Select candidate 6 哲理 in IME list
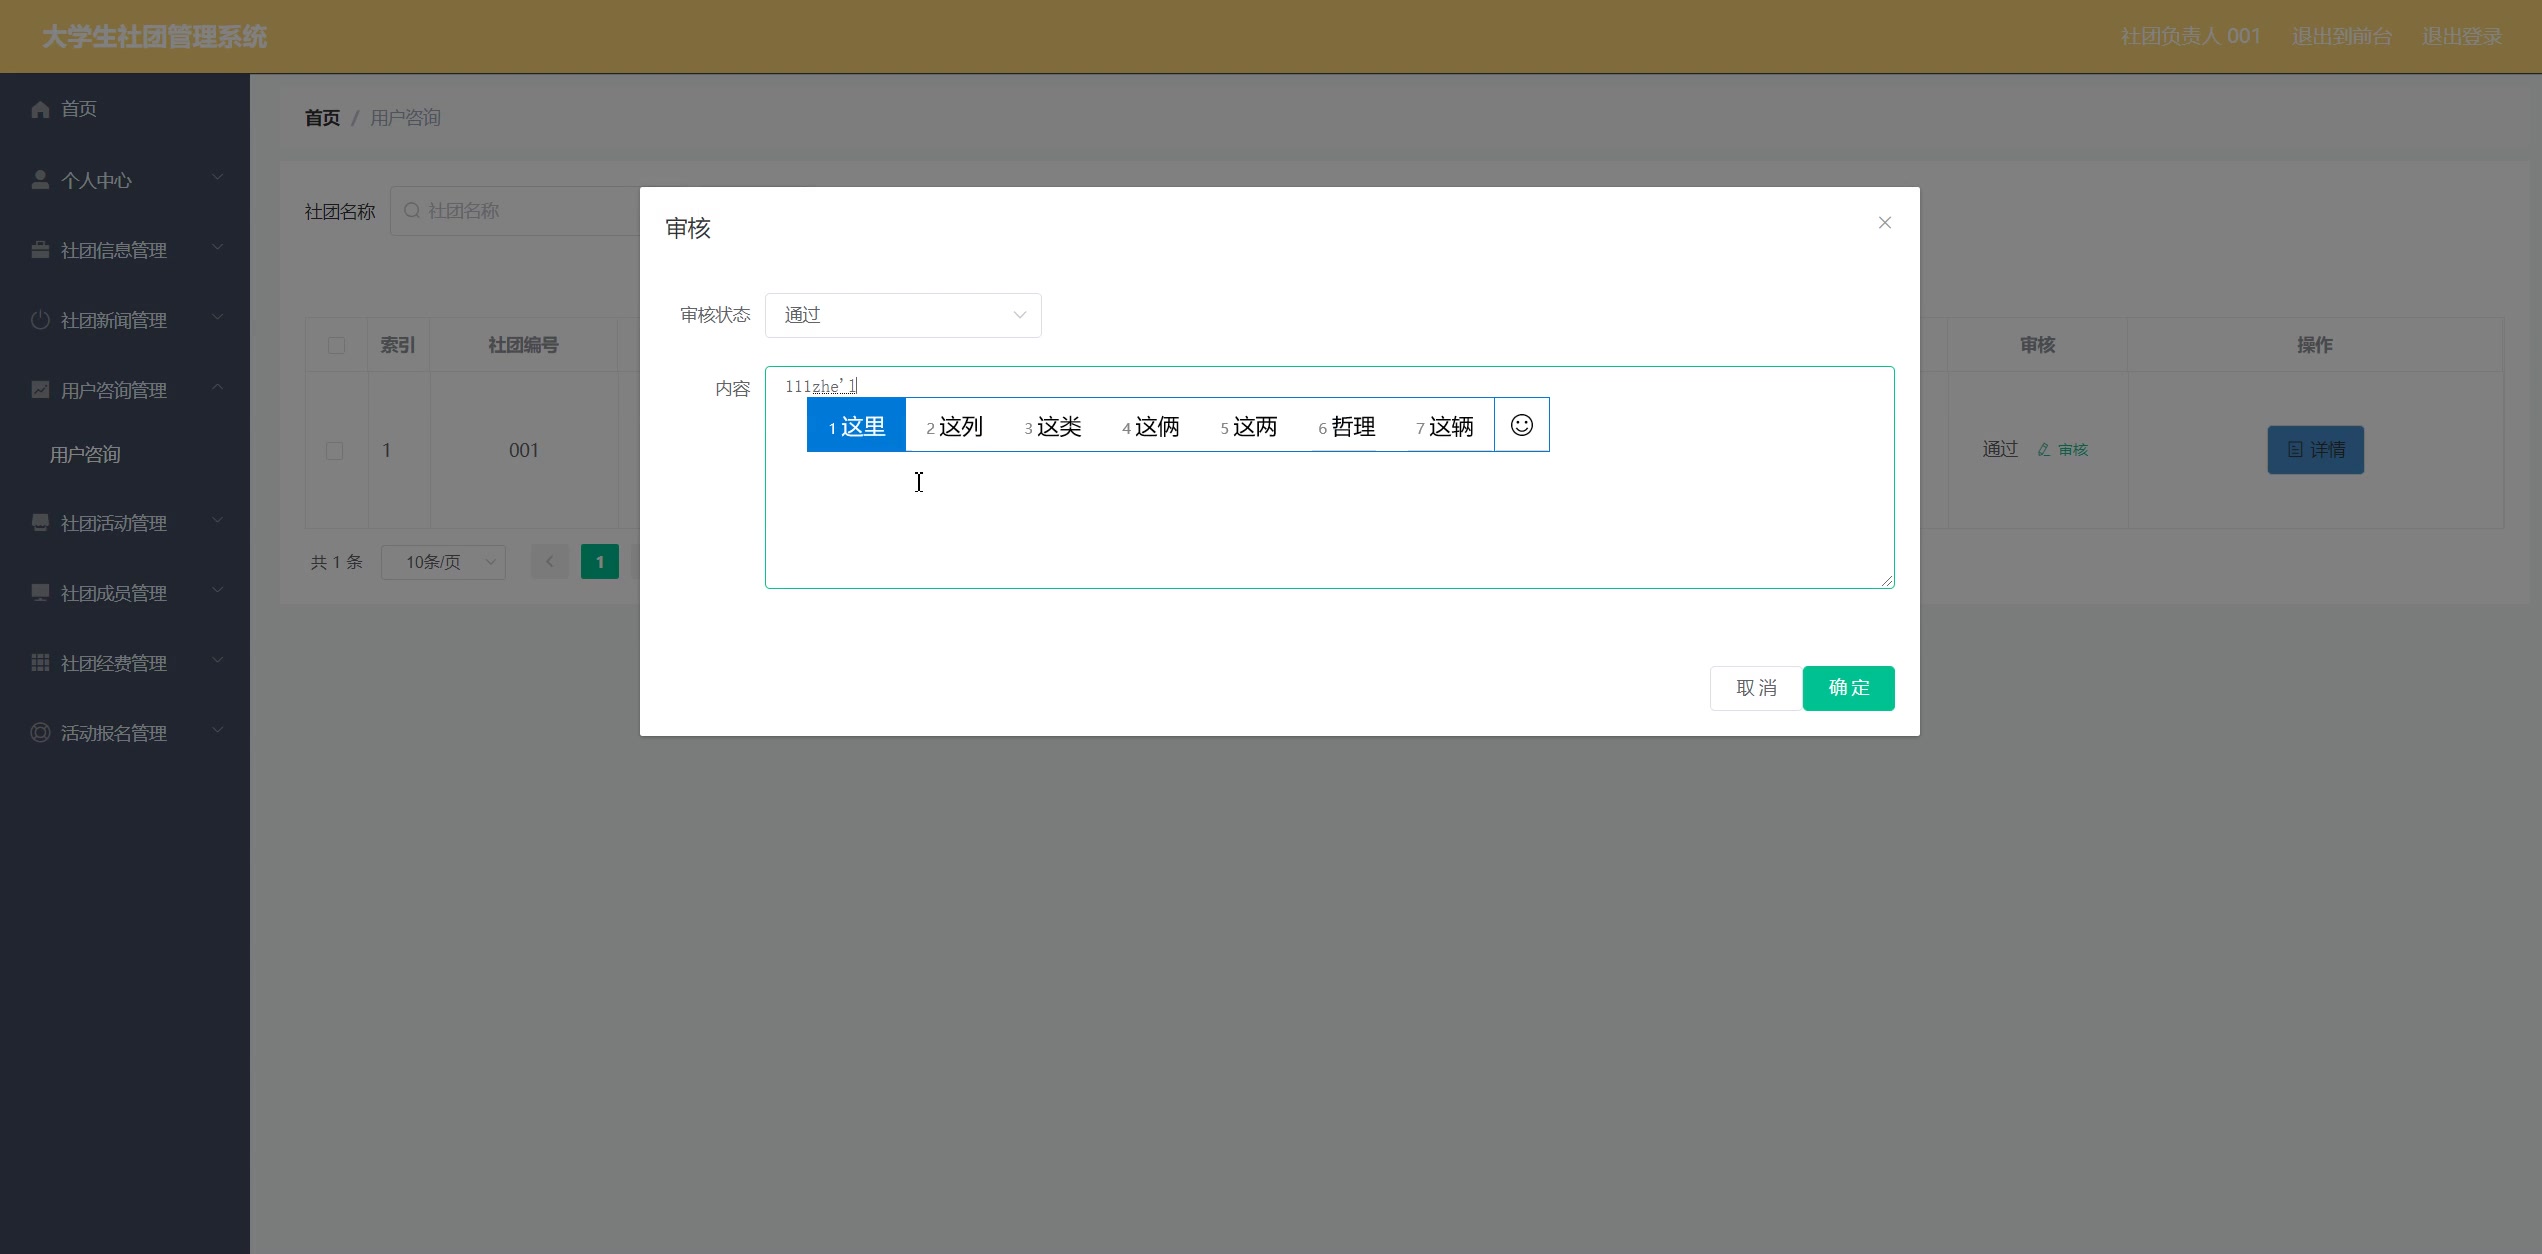Screen dimensions: 2542x1254 click(1346, 427)
